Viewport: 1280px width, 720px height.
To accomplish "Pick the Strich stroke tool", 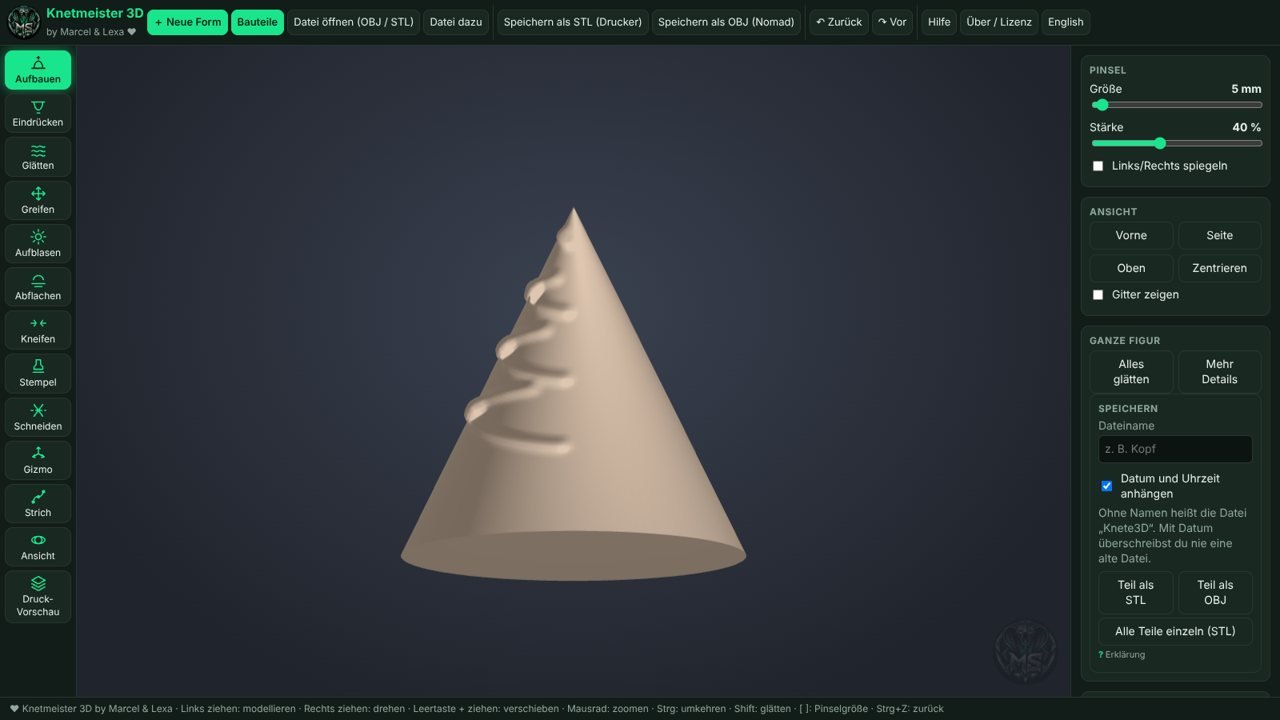I will pyautogui.click(x=38, y=504).
